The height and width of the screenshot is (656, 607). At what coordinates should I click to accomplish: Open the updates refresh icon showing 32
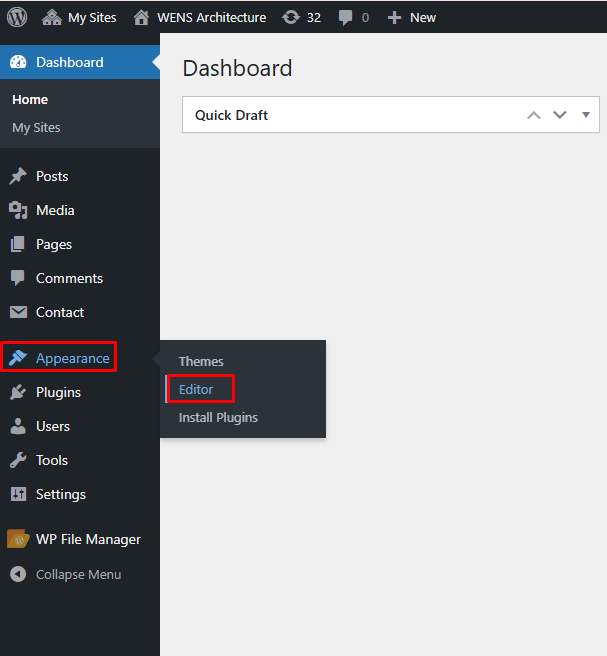click(x=291, y=18)
